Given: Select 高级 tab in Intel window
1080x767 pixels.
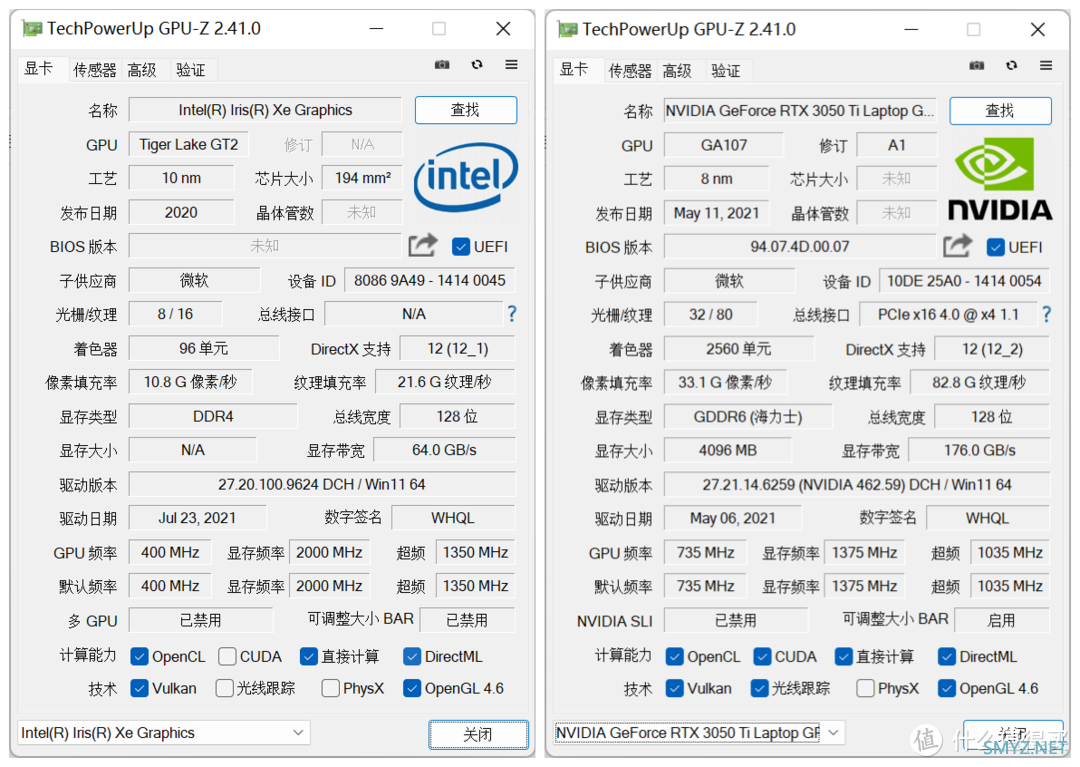Looking at the screenshot, I should coord(142,70).
